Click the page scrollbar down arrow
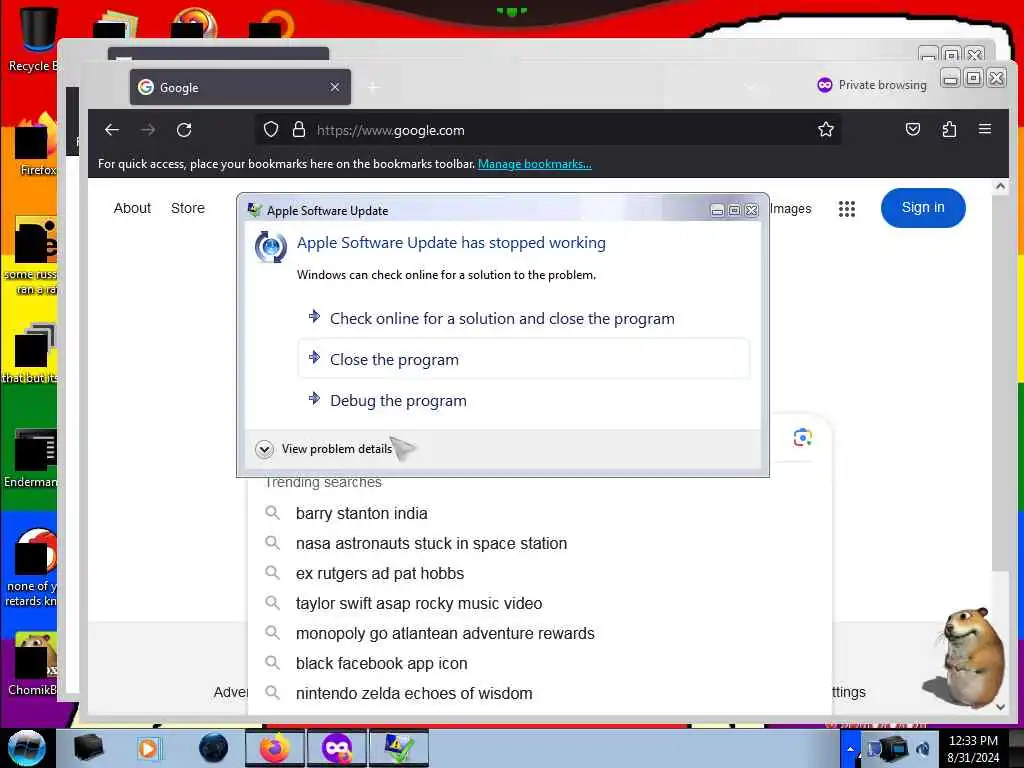 coord(1000,707)
